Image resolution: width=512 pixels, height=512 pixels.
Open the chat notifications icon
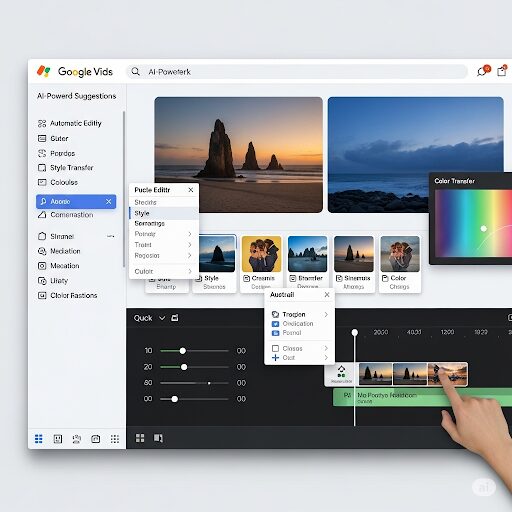pos(483,71)
